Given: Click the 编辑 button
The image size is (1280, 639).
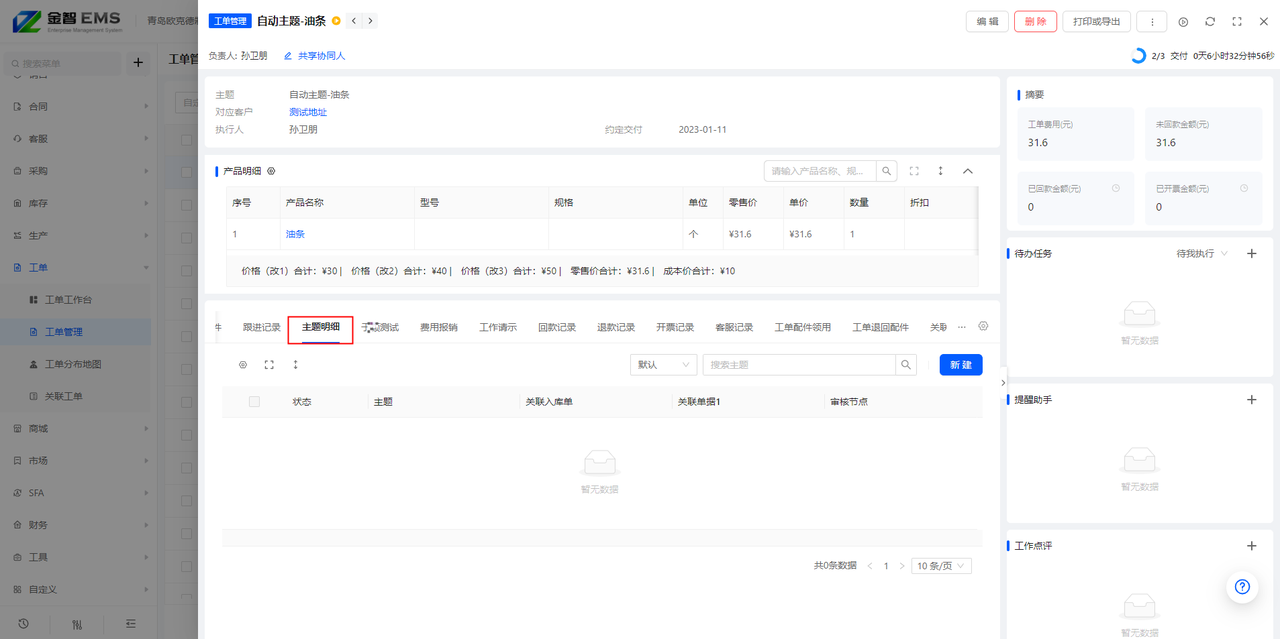Looking at the screenshot, I should [987, 22].
